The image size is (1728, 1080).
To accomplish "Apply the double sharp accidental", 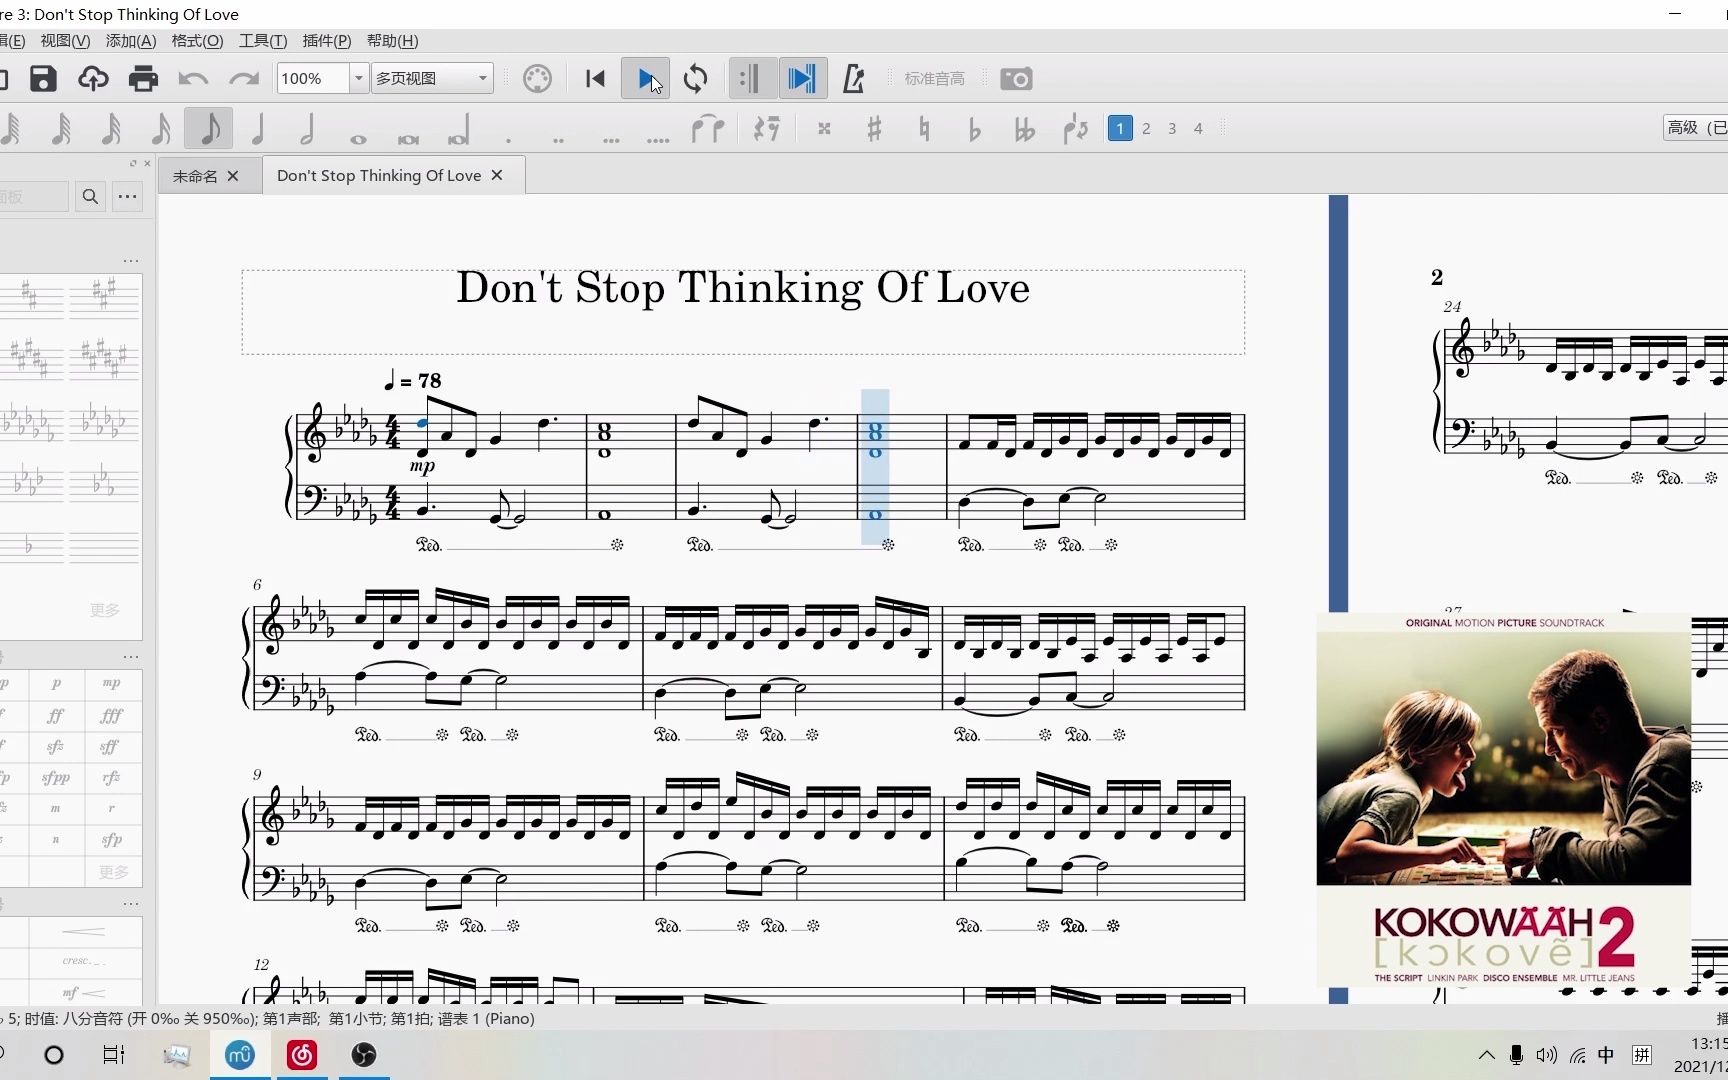I will (824, 129).
